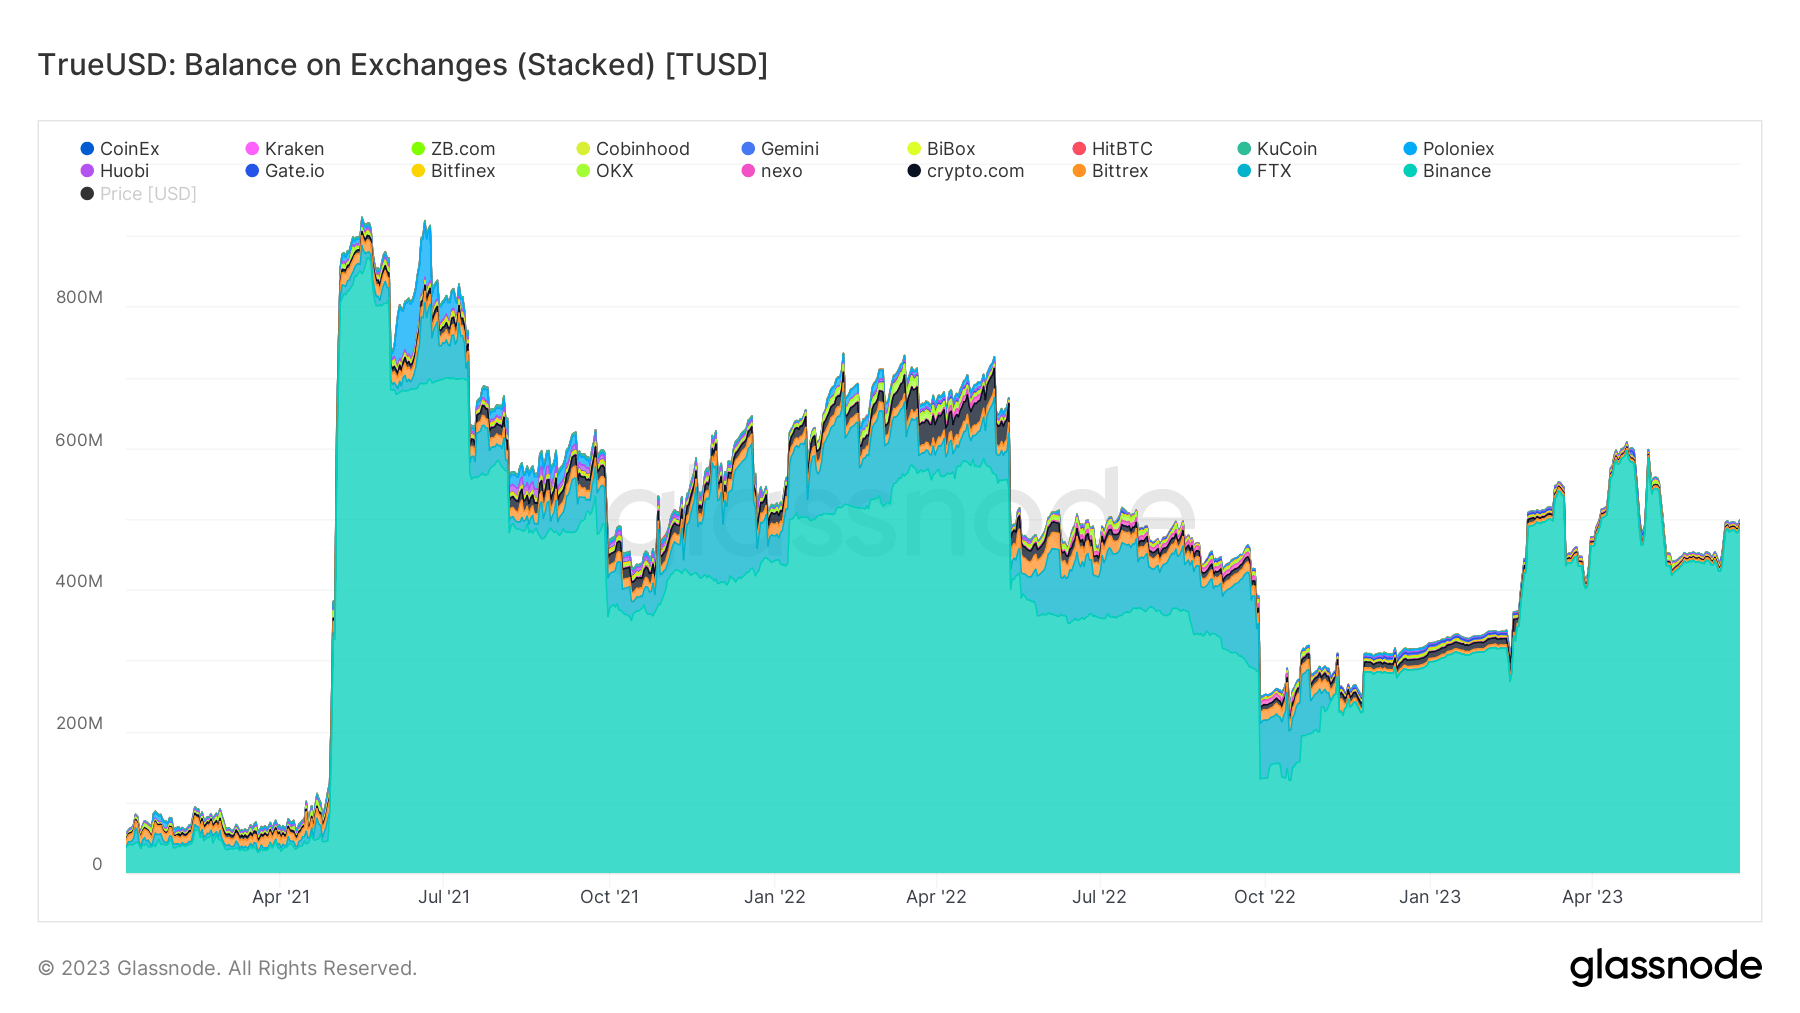Screen dimensions: 1800x1013
Task: Click the Jan '23 x-axis label
Action: point(1430,897)
